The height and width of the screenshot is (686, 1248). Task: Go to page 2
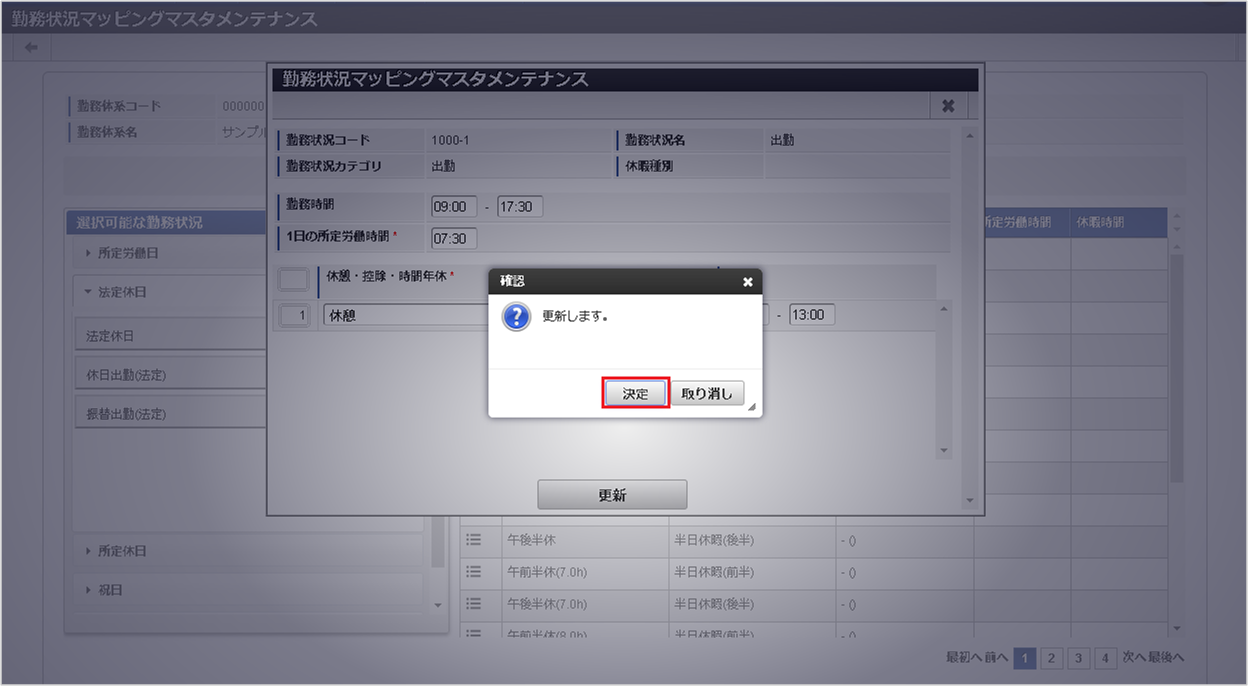(x=1051, y=658)
